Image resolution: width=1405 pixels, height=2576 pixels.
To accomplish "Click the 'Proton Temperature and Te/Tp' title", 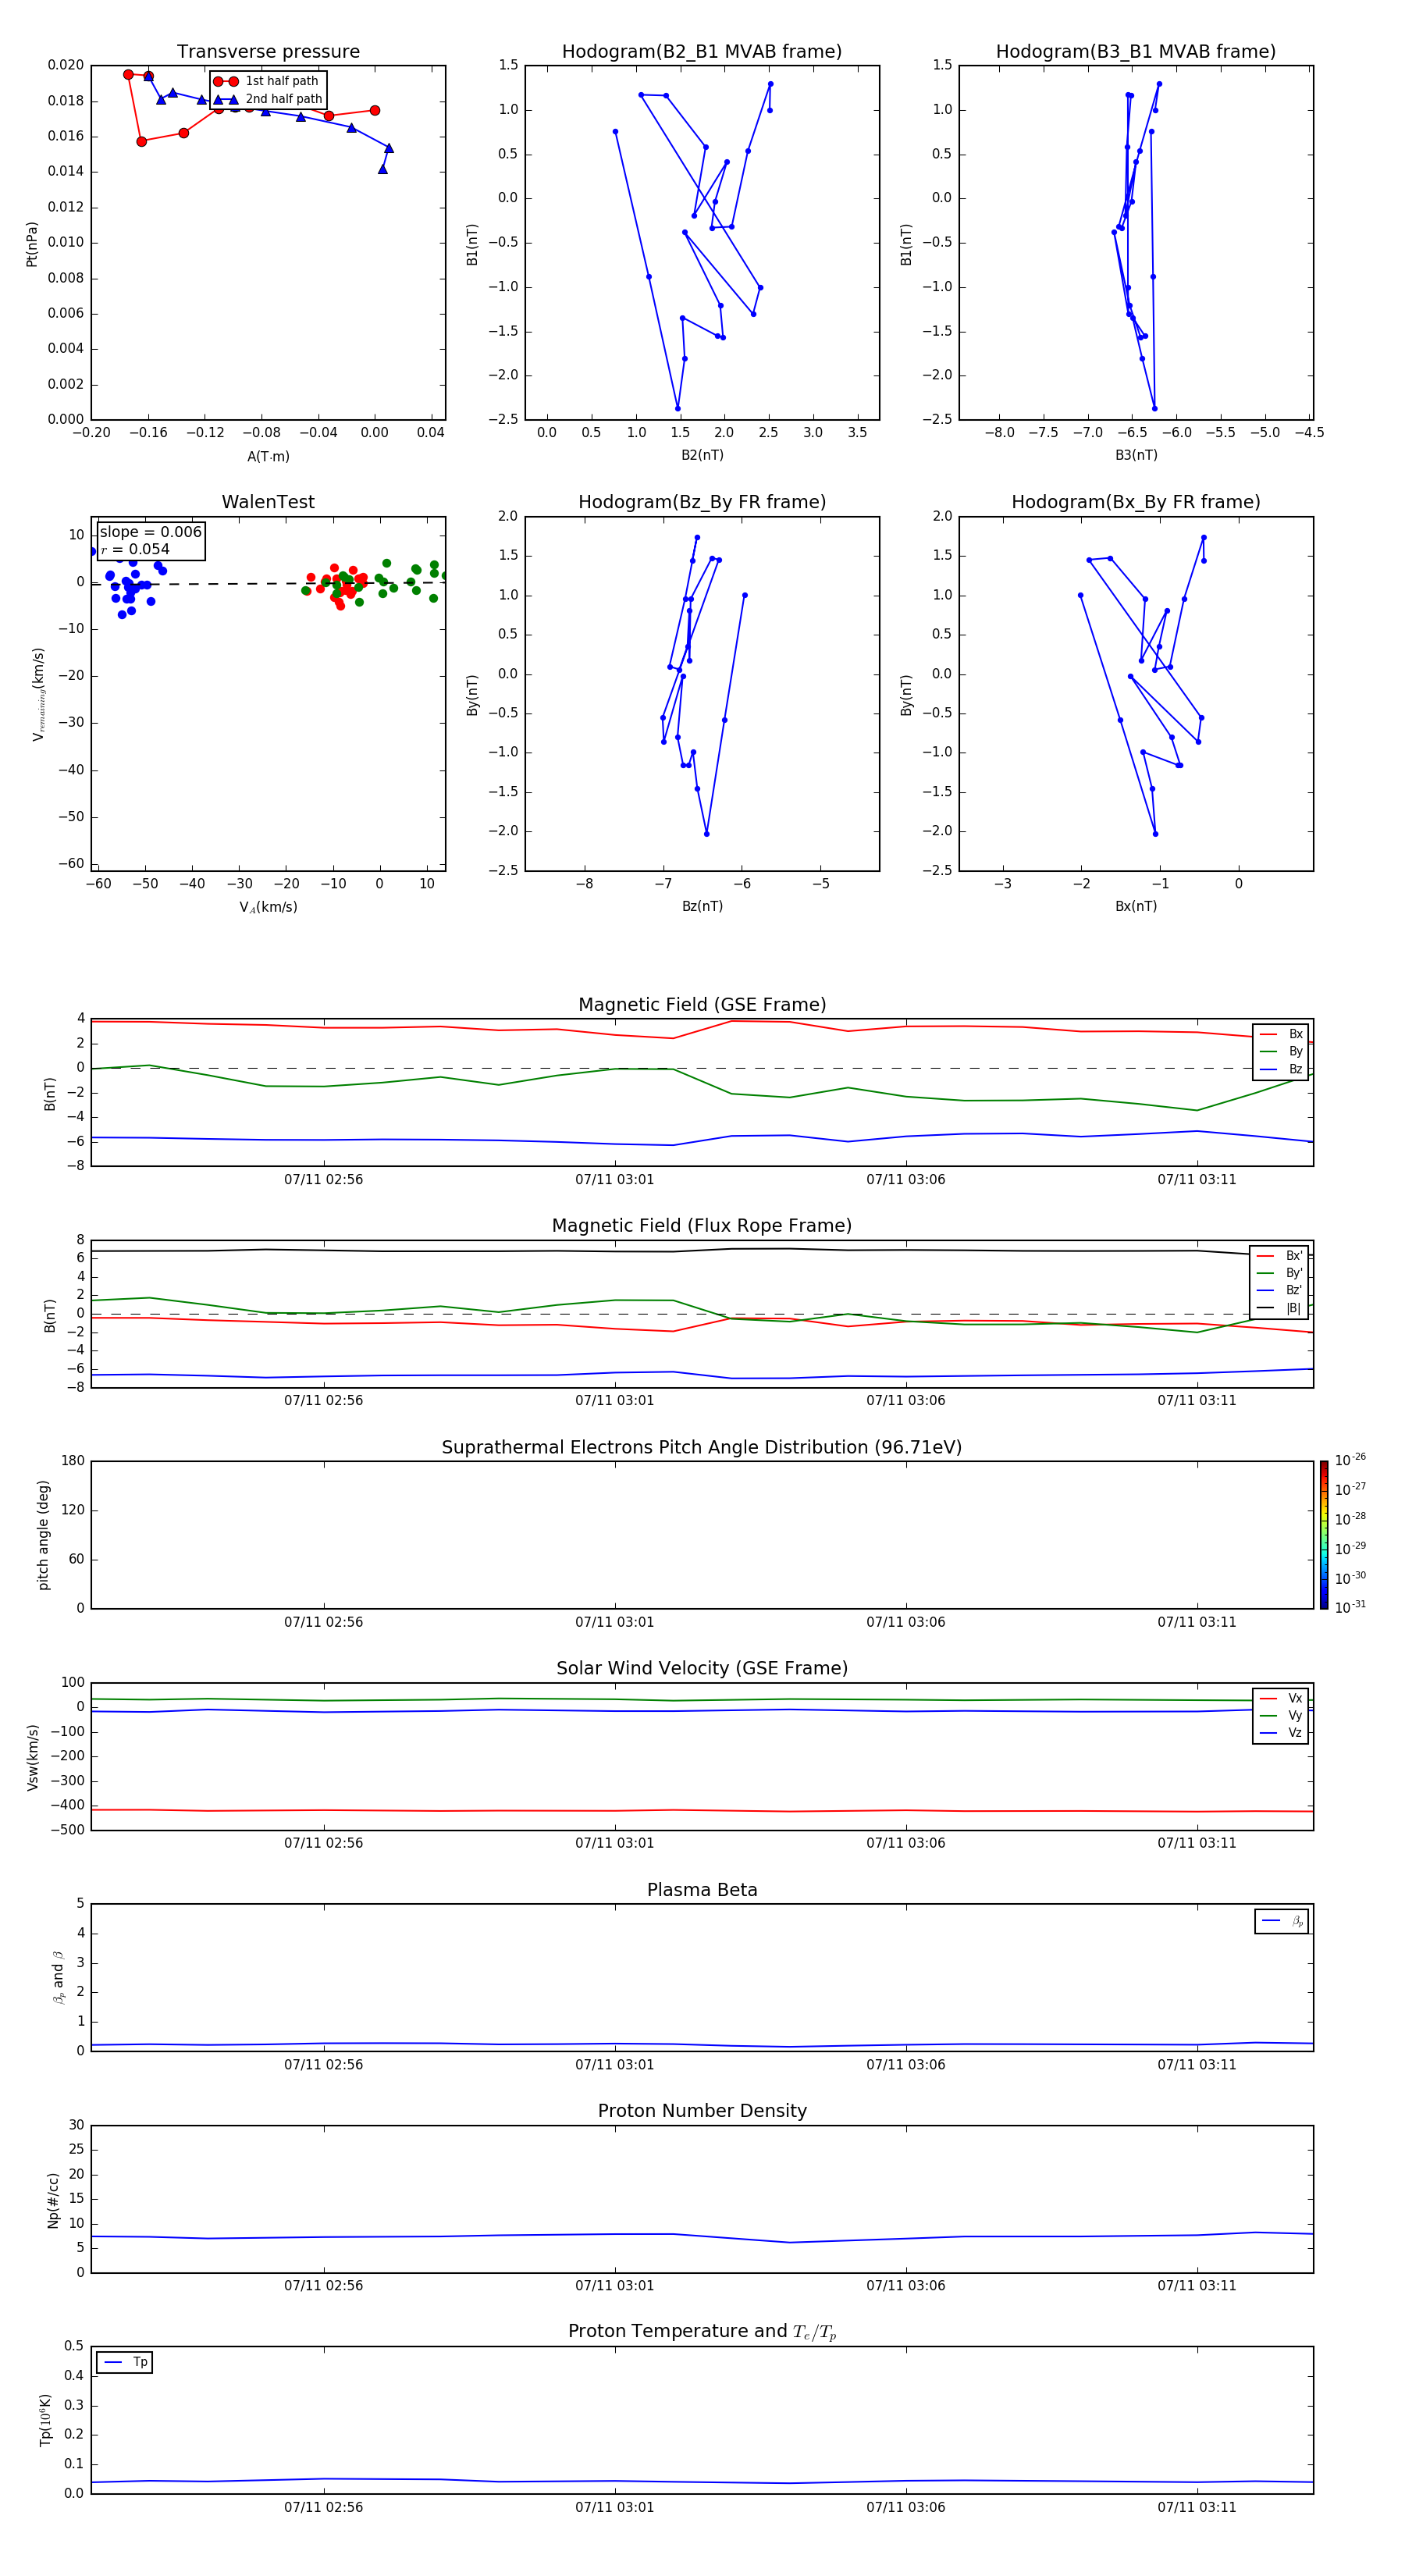I will (x=702, y=2332).
